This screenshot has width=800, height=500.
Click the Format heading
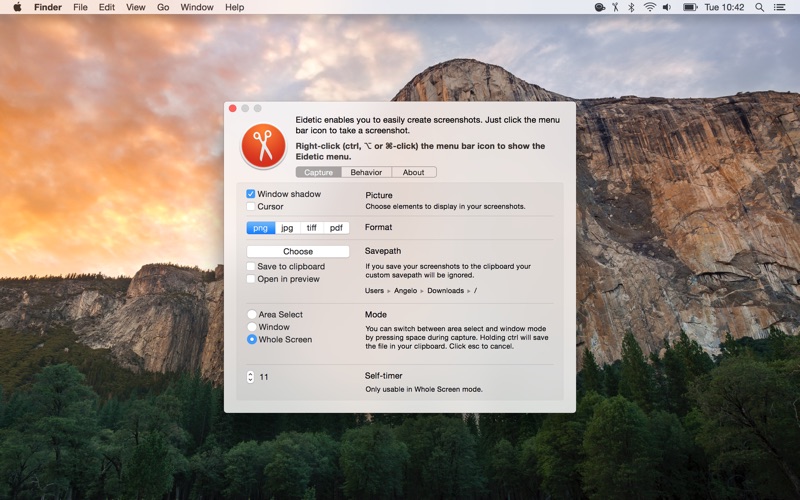point(378,227)
